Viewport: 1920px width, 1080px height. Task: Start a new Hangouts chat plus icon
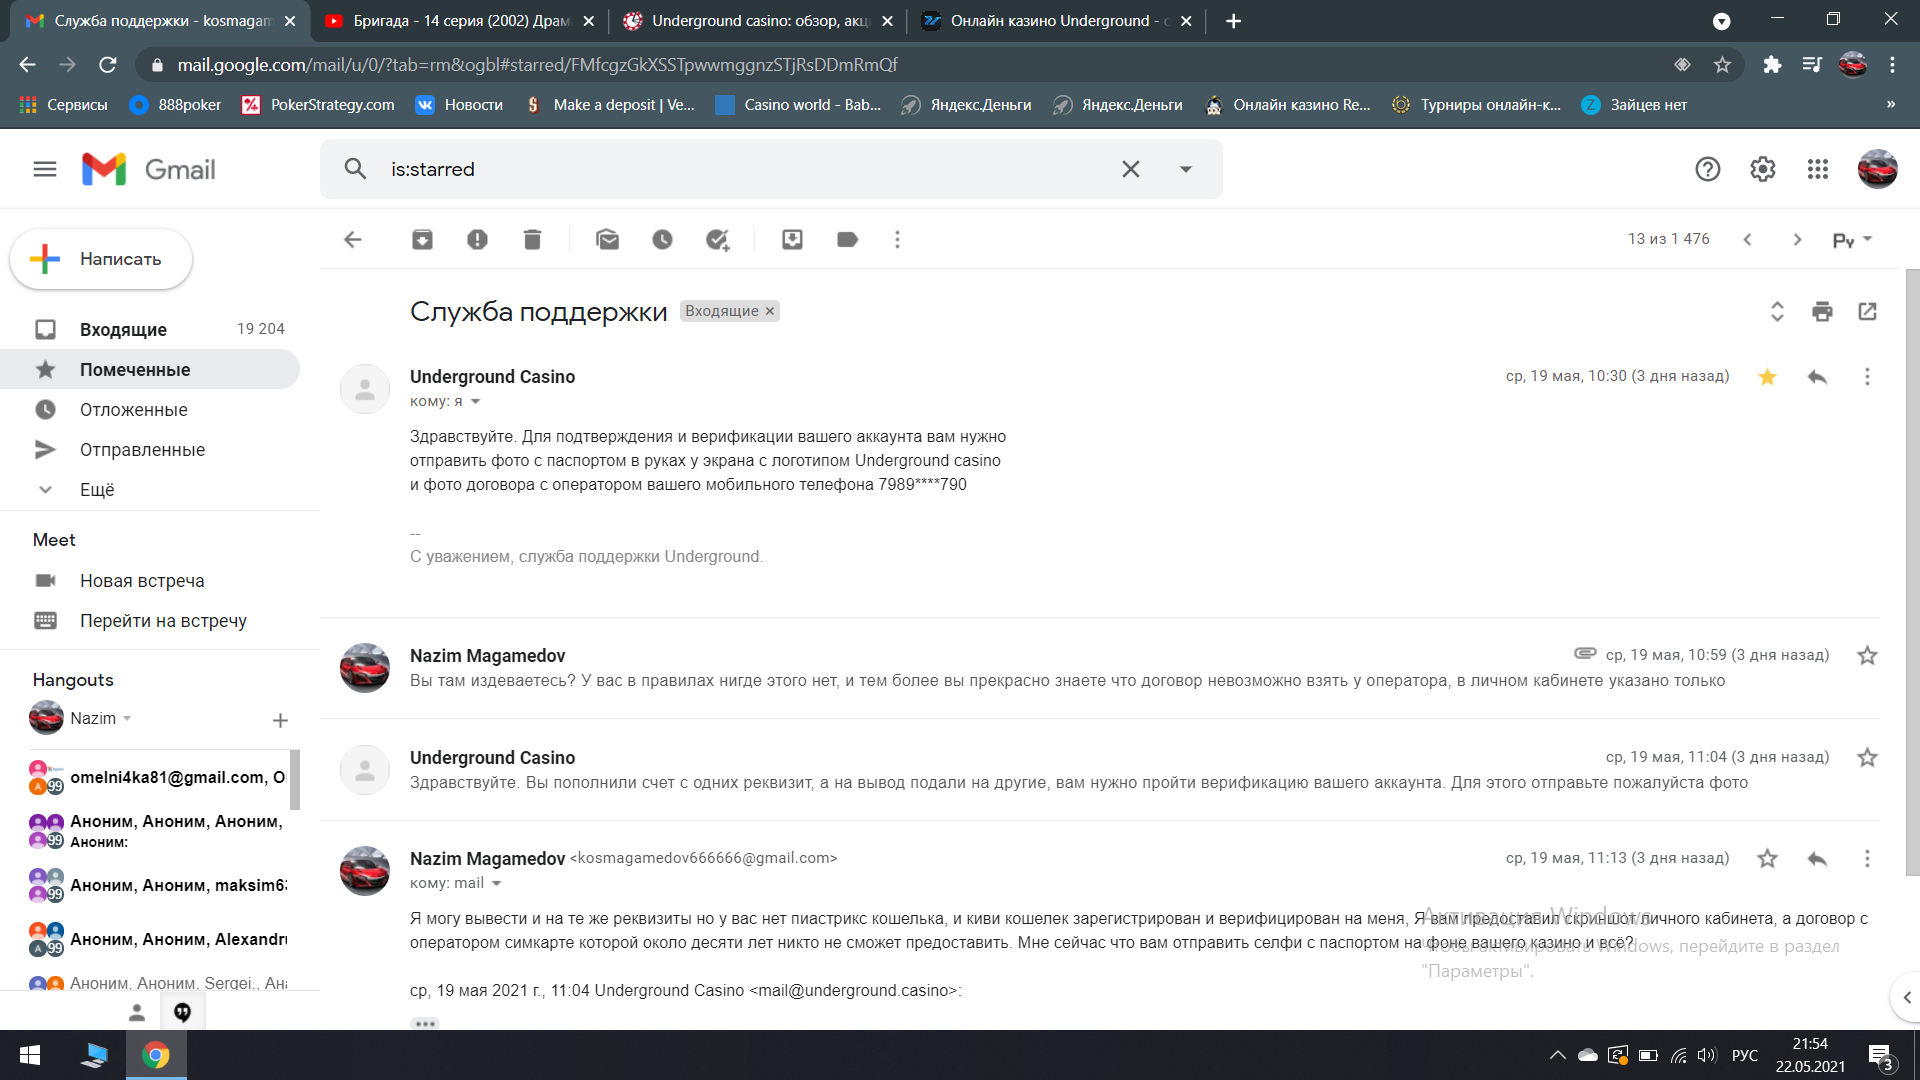[280, 720]
